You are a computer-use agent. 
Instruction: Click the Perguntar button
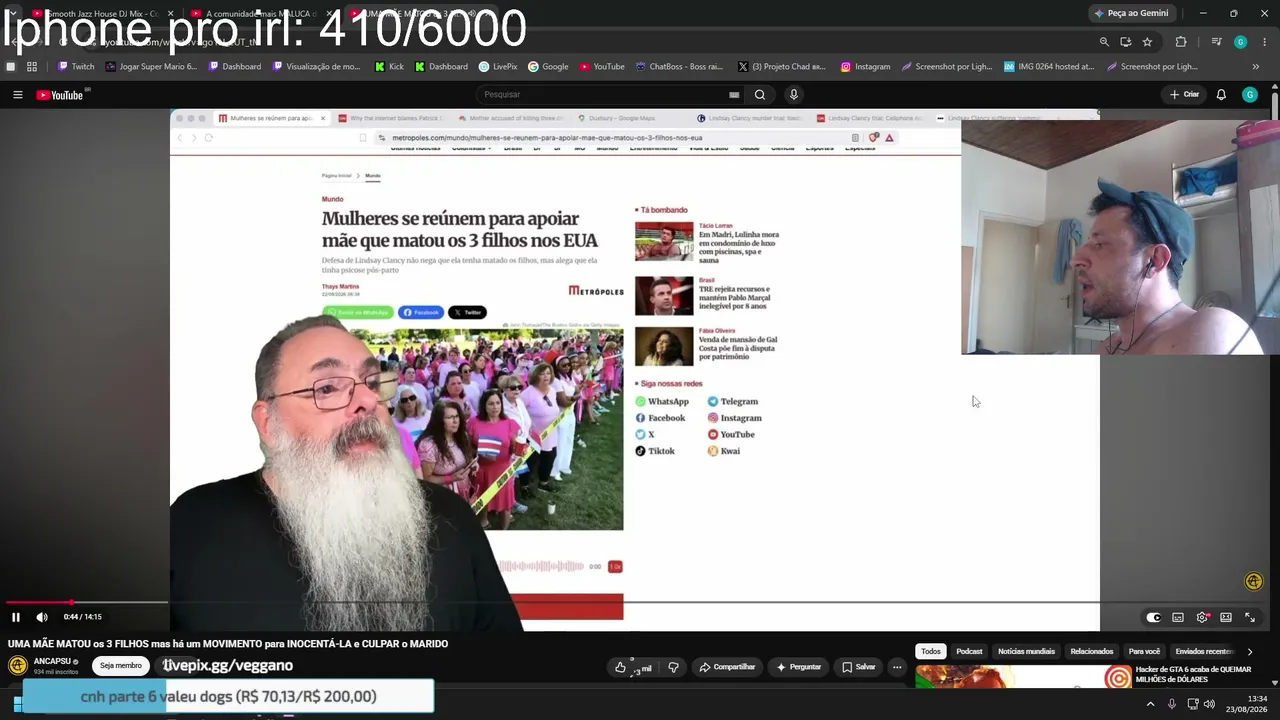click(x=798, y=667)
